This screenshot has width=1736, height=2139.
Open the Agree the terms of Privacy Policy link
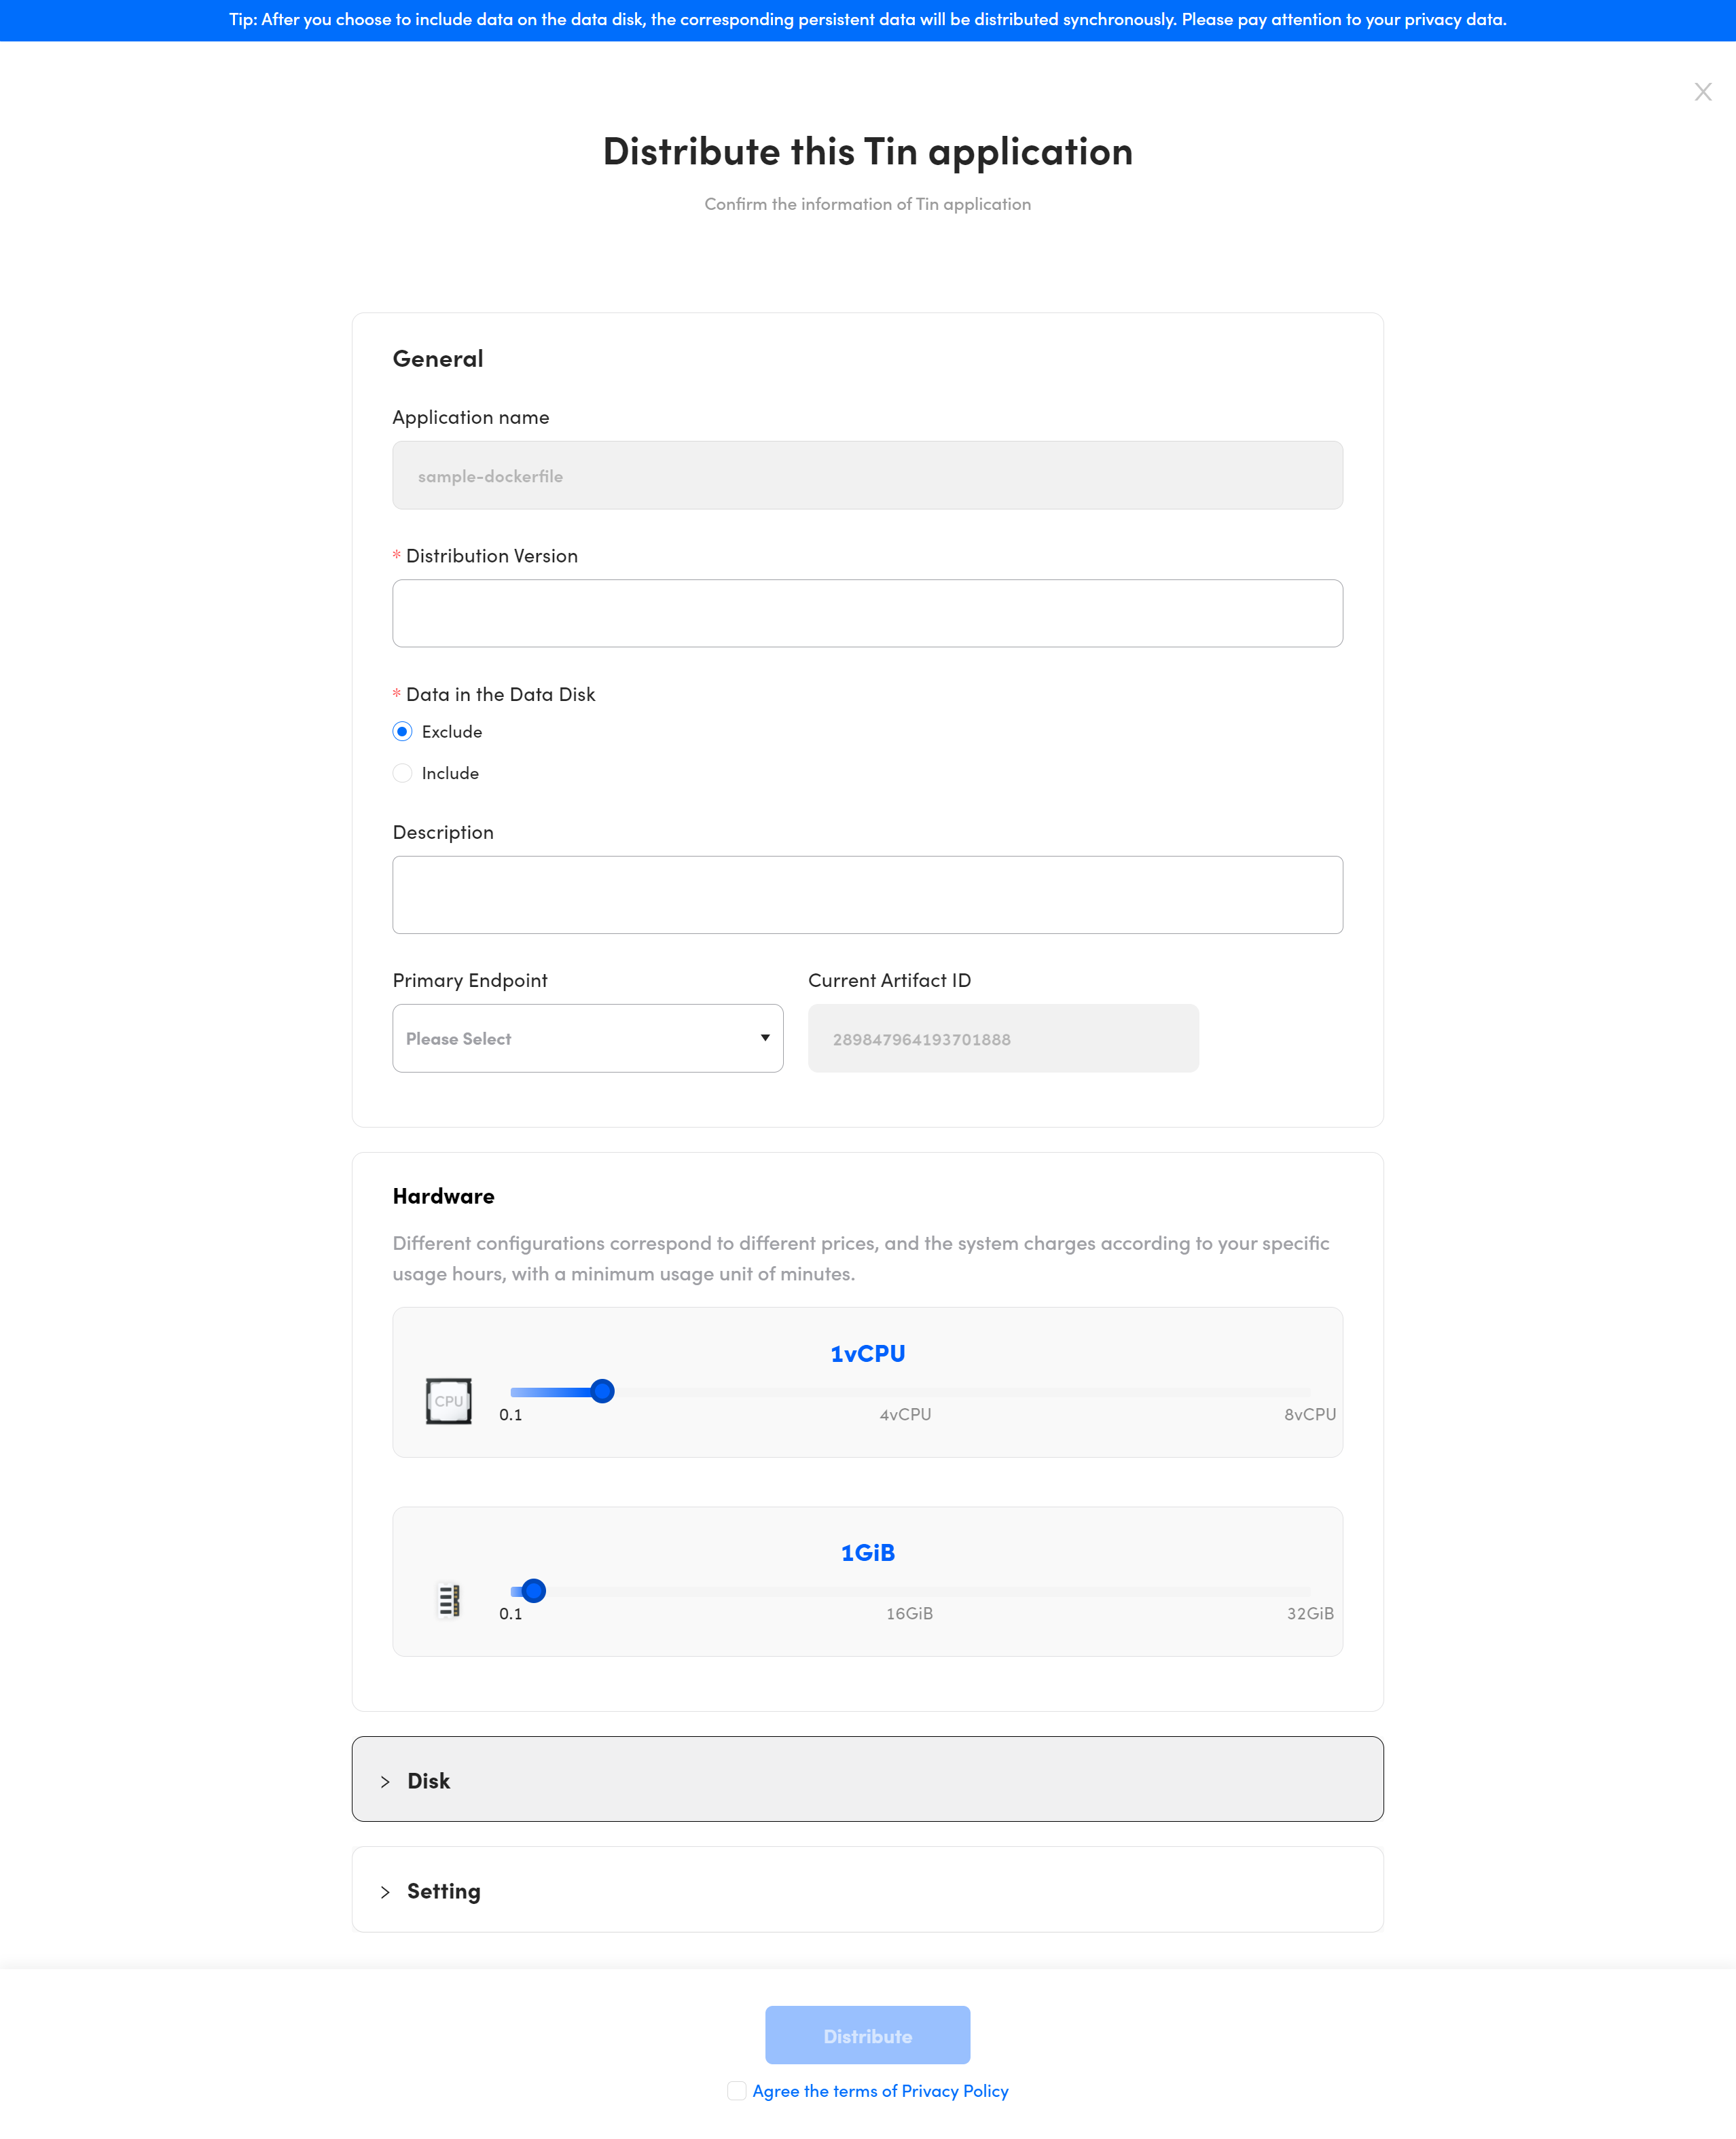tap(880, 2091)
